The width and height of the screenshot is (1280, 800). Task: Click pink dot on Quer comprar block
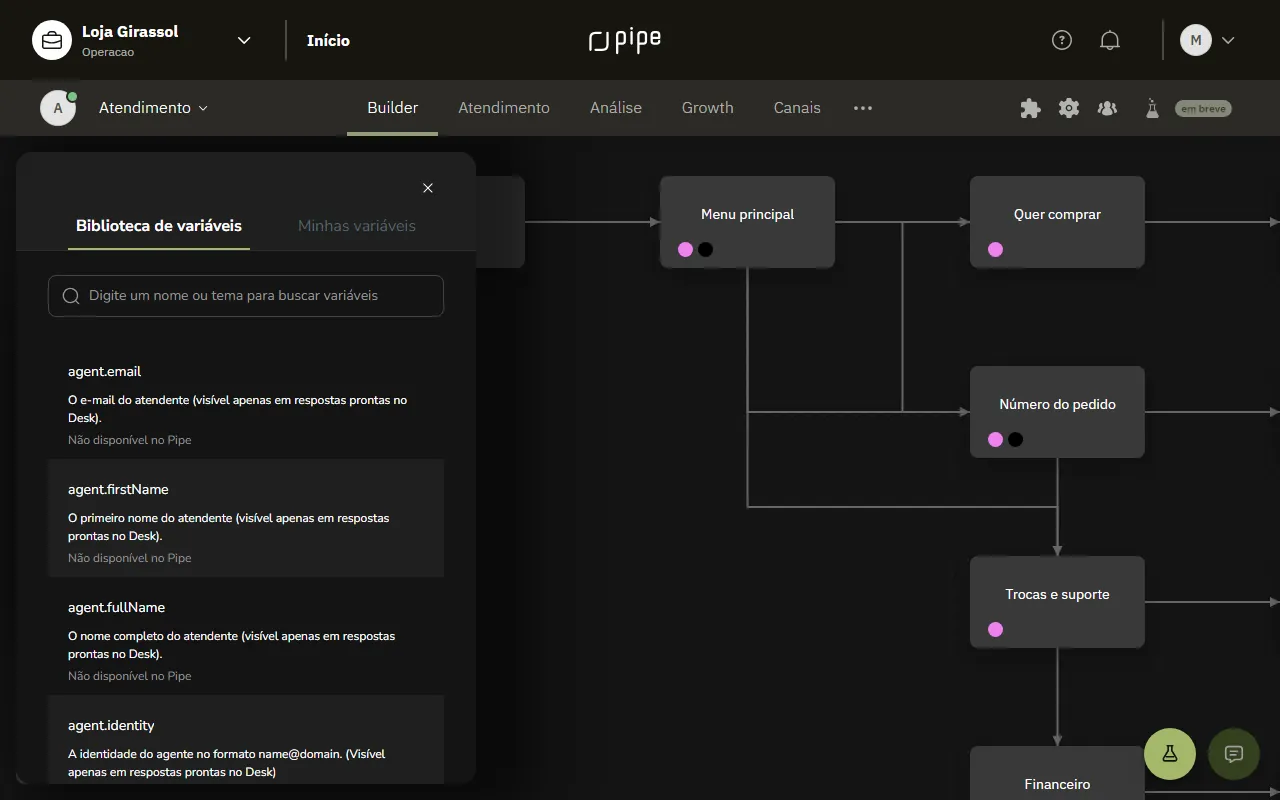tap(995, 249)
